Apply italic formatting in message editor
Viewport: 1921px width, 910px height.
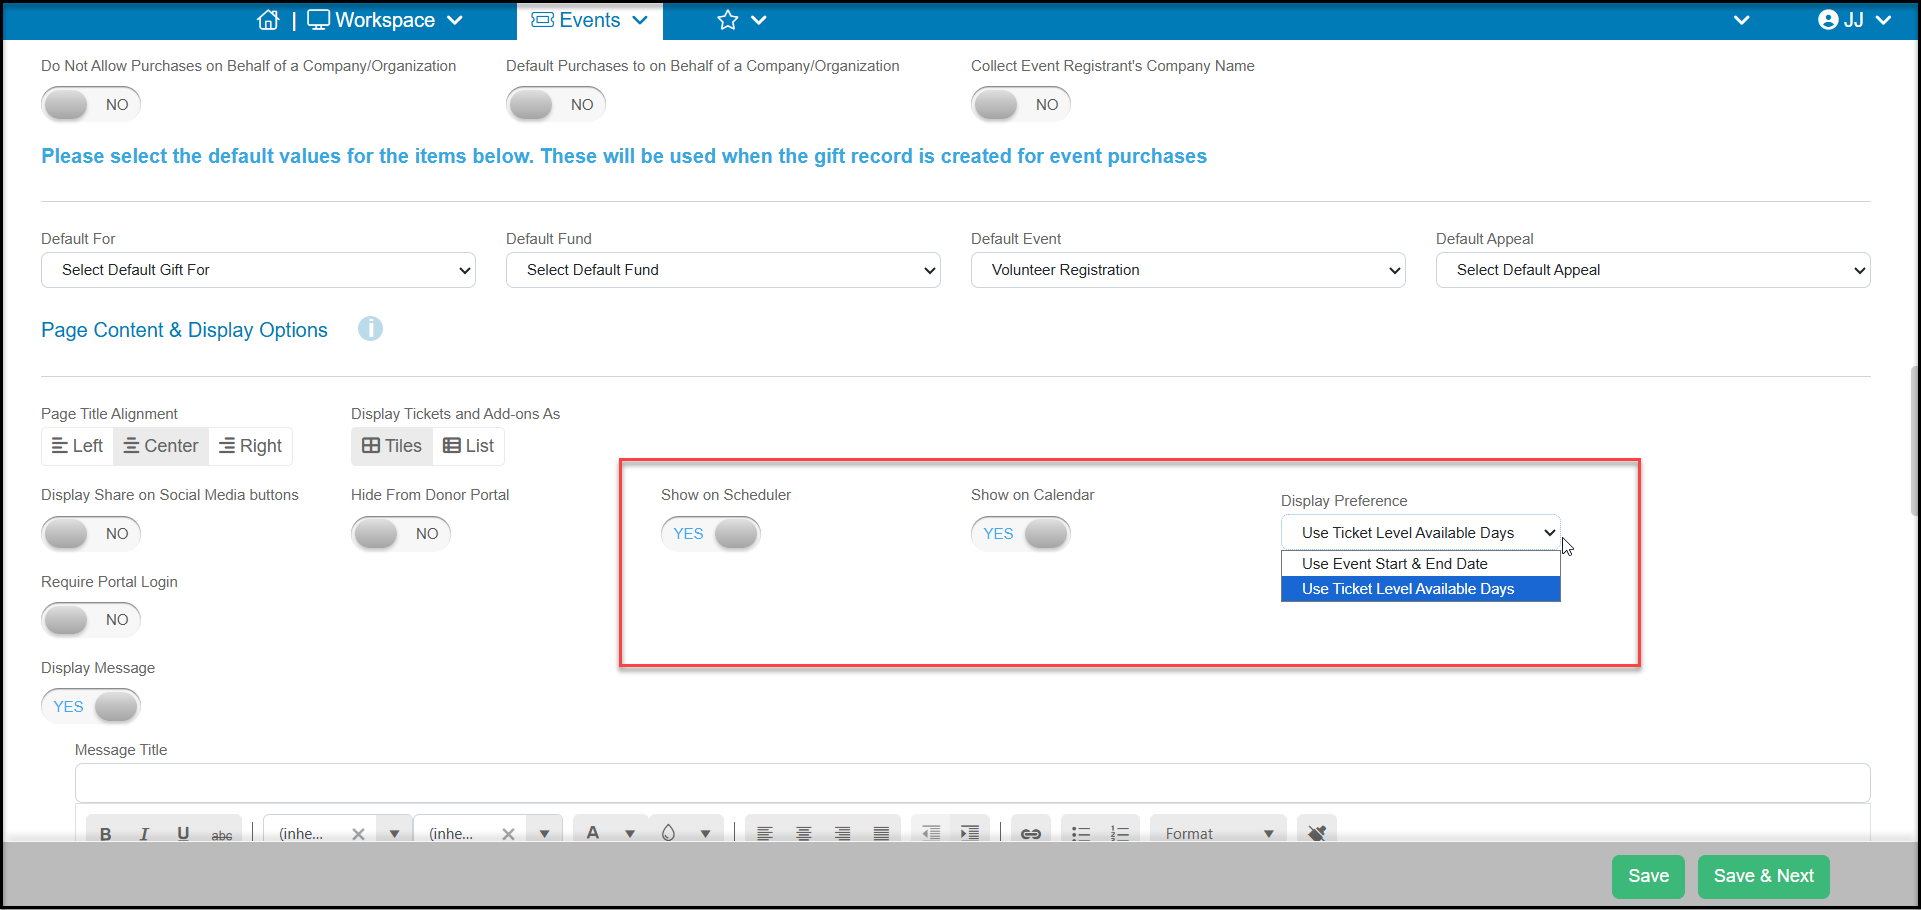tap(144, 833)
